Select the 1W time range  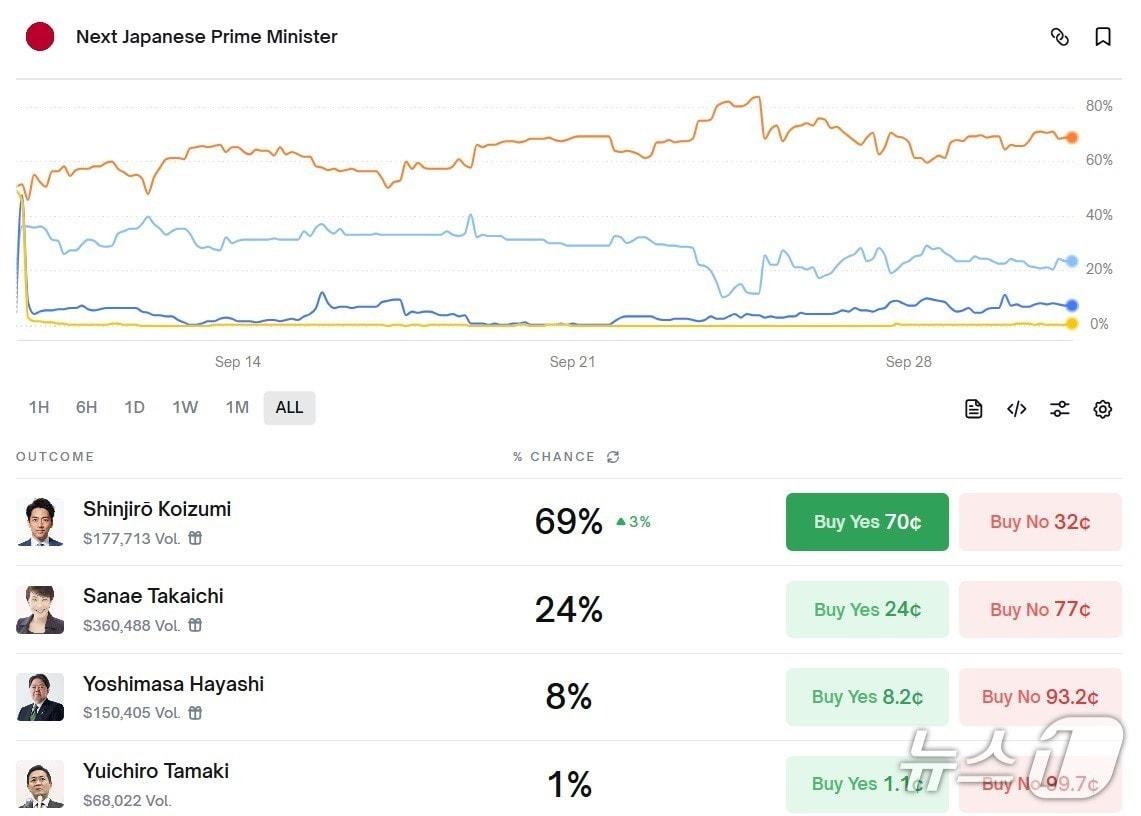[x=185, y=407]
